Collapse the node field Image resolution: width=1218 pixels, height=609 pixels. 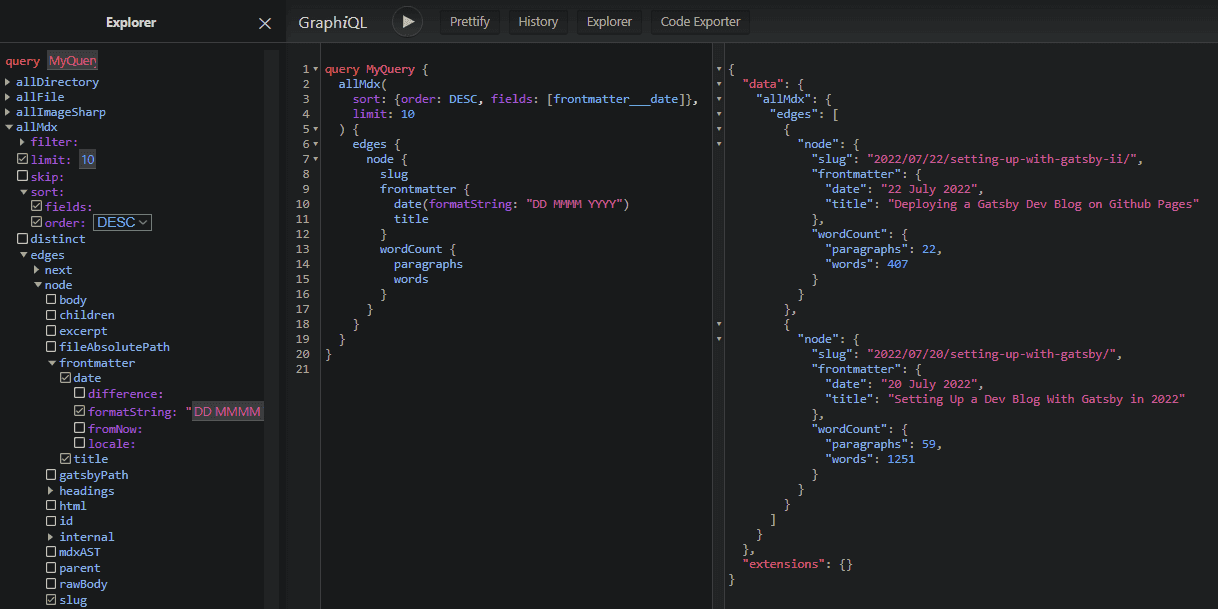pos(37,285)
